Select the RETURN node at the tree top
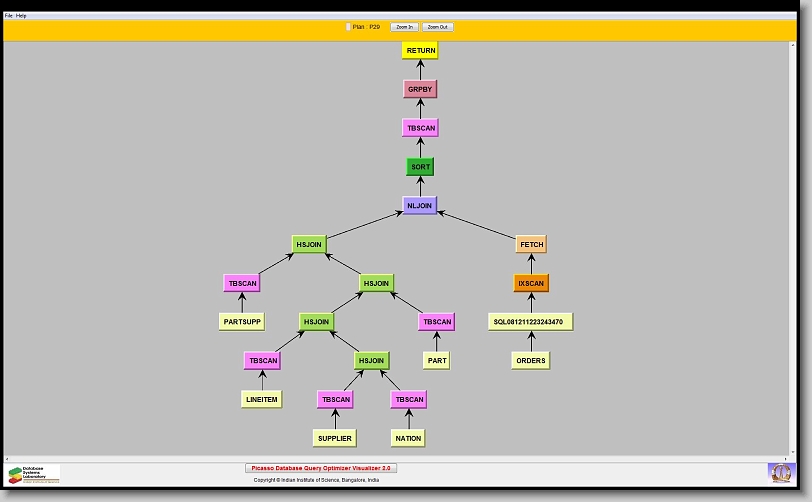Screen dimensions: 812x502 421,50
